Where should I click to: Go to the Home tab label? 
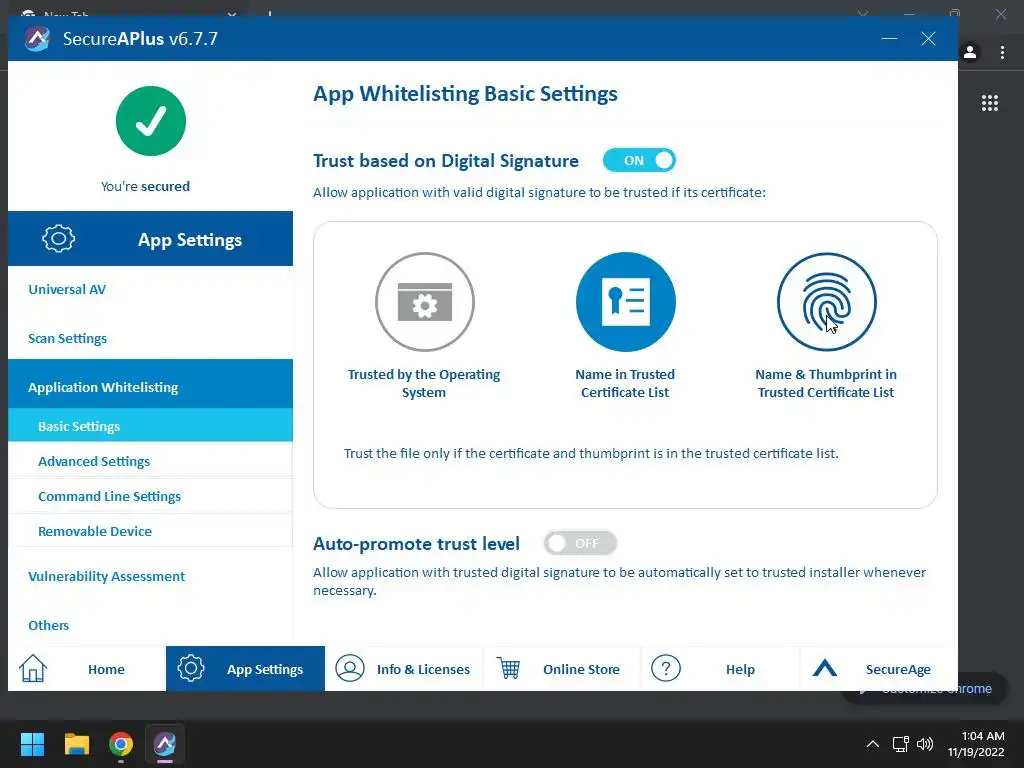click(106, 669)
